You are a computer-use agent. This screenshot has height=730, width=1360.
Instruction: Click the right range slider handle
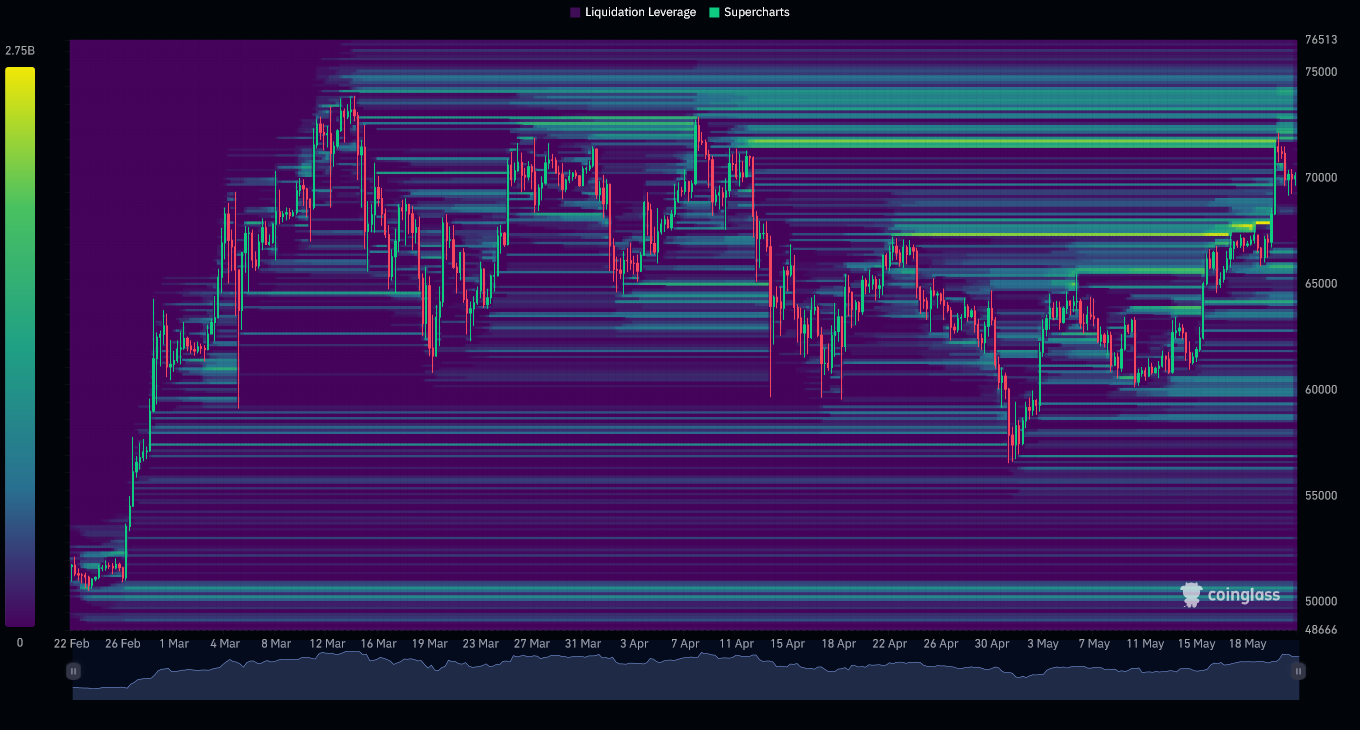[x=1298, y=671]
